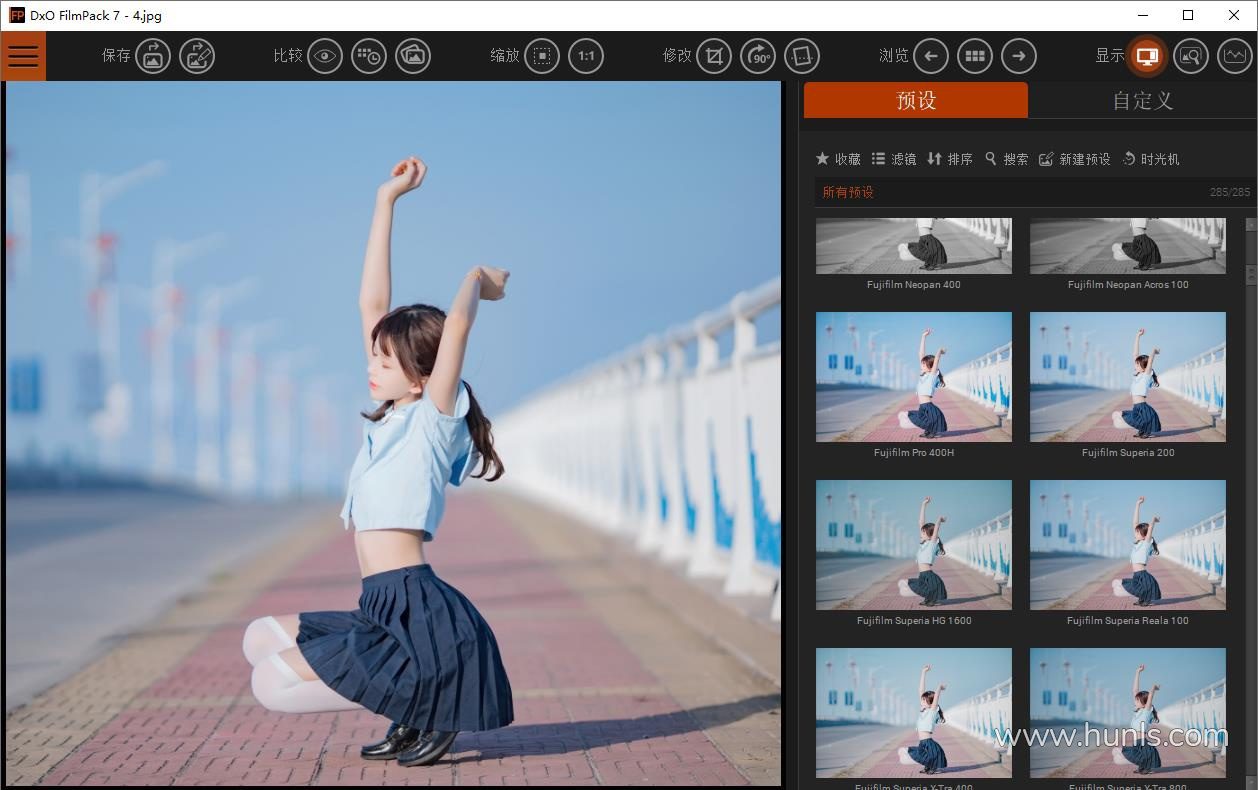
Task: Click the 修改 toolbar label
Action: point(677,56)
